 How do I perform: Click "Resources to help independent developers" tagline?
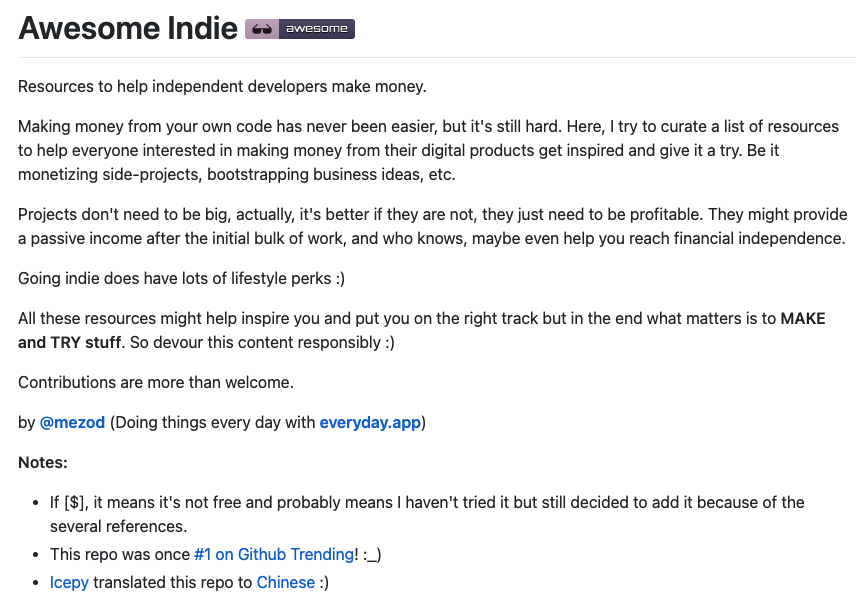pyautogui.click(x=222, y=86)
